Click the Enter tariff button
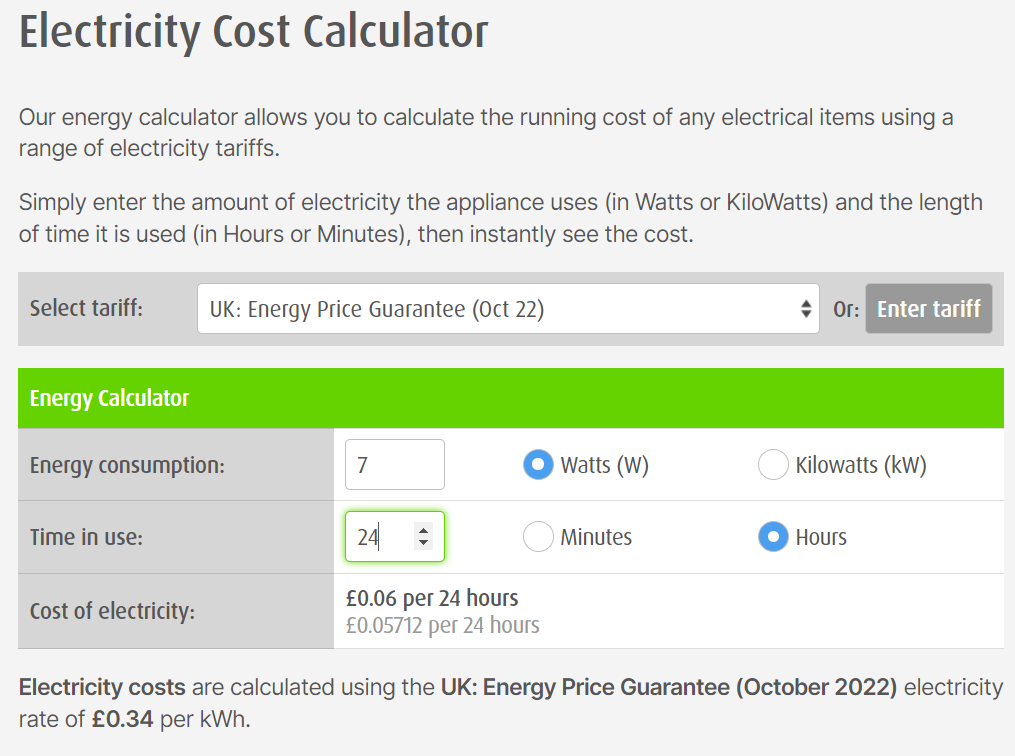Image resolution: width=1015 pixels, height=756 pixels. tap(928, 309)
